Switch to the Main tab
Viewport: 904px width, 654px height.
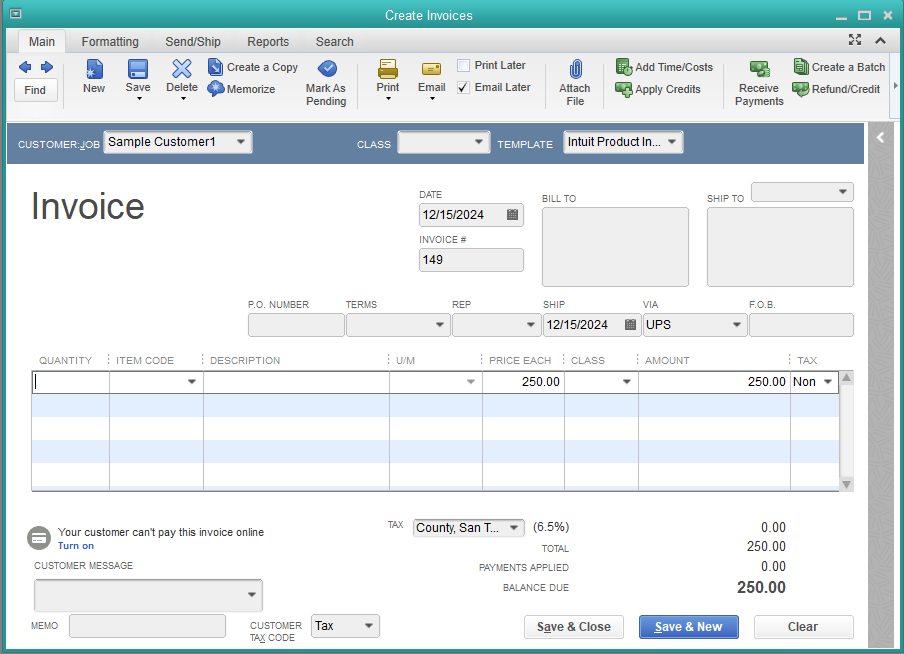coord(42,42)
